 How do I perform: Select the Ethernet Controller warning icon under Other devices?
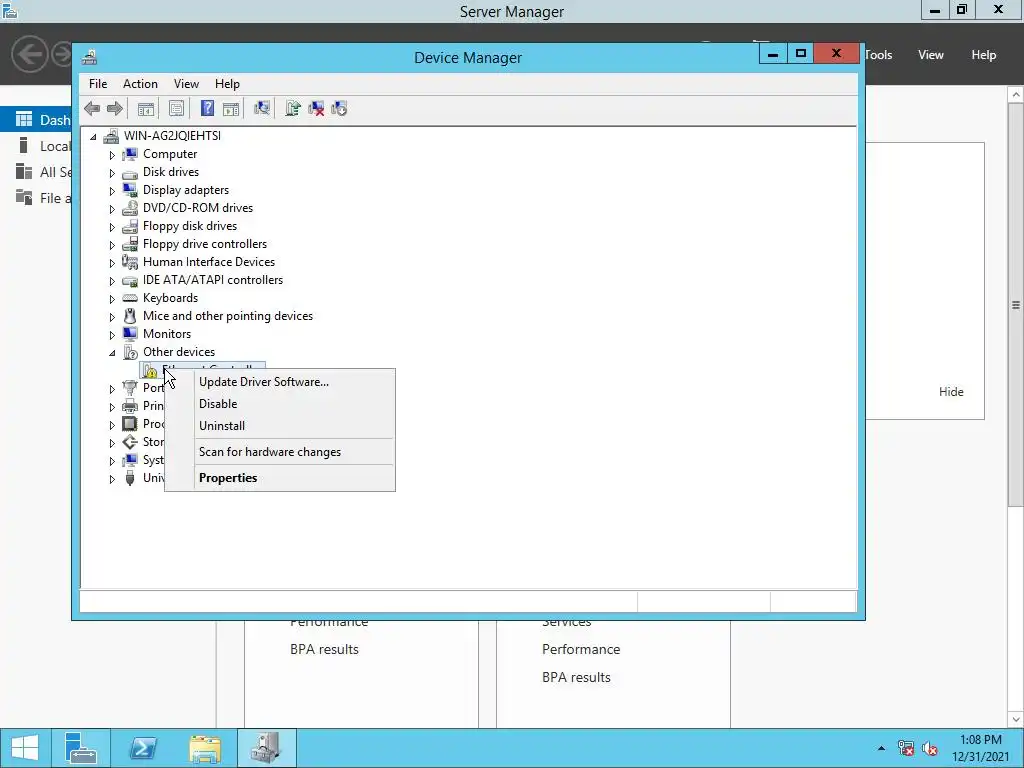click(x=150, y=370)
